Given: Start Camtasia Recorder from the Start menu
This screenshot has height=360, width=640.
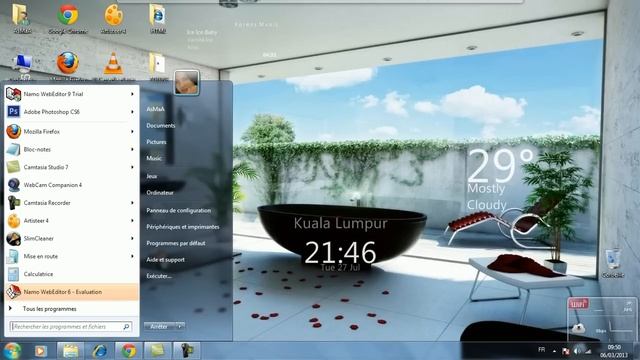Looking at the screenshot, I should pos(71,203).
